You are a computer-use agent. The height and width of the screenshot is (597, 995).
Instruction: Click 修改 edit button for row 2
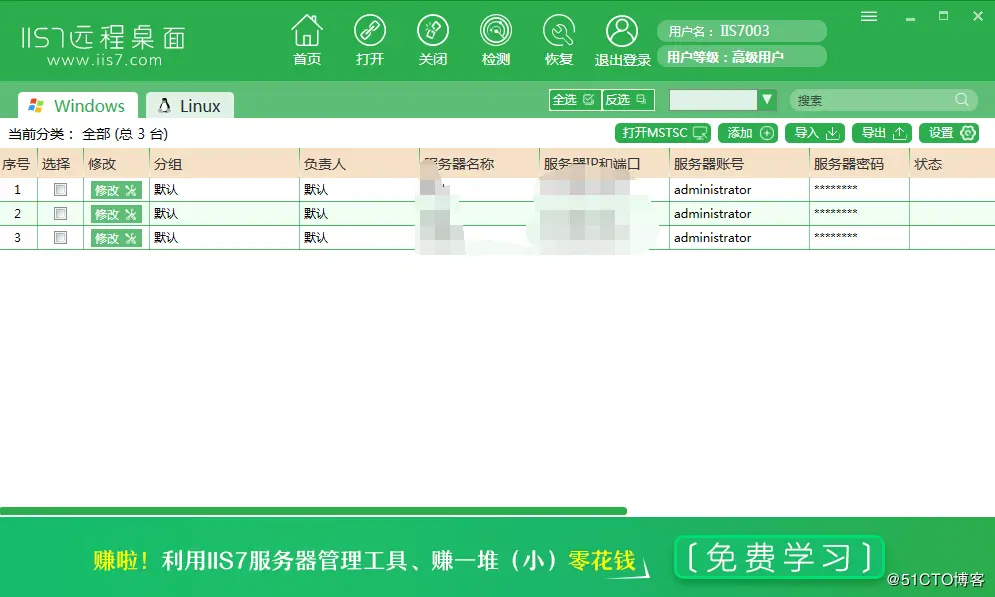pos(115,214)
